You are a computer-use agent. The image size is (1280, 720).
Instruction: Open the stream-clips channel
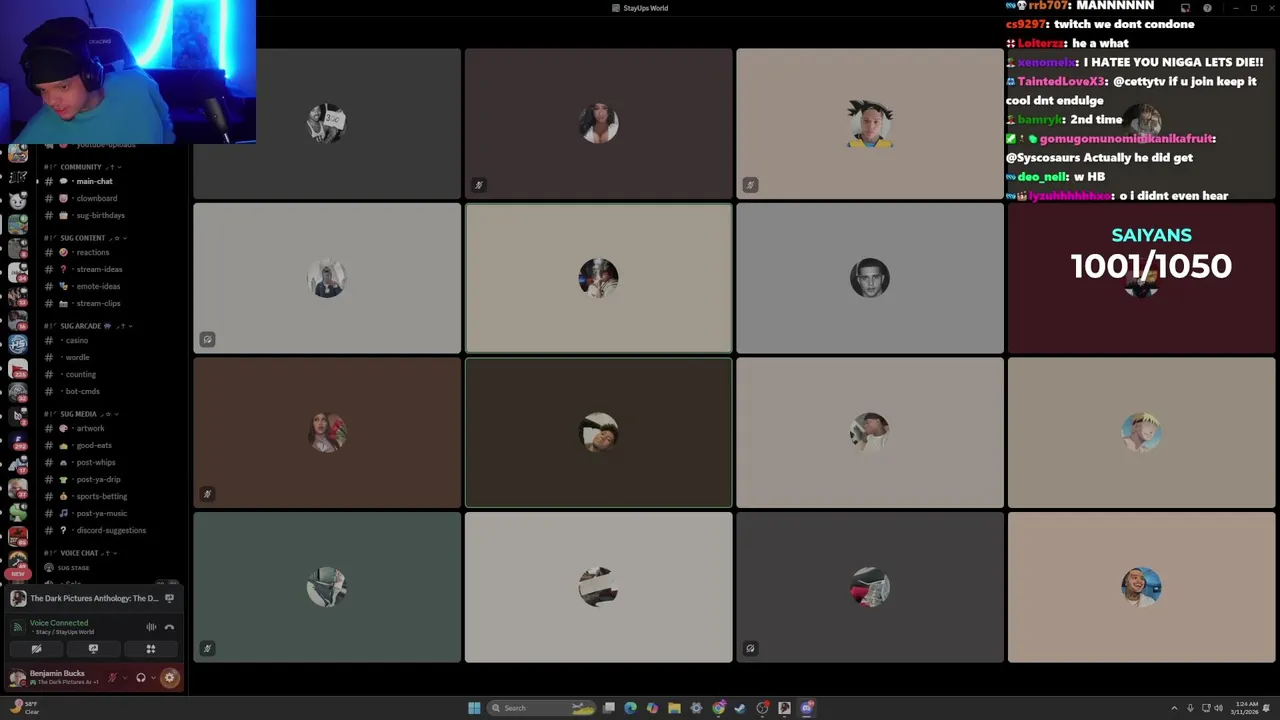pos(98,303)
